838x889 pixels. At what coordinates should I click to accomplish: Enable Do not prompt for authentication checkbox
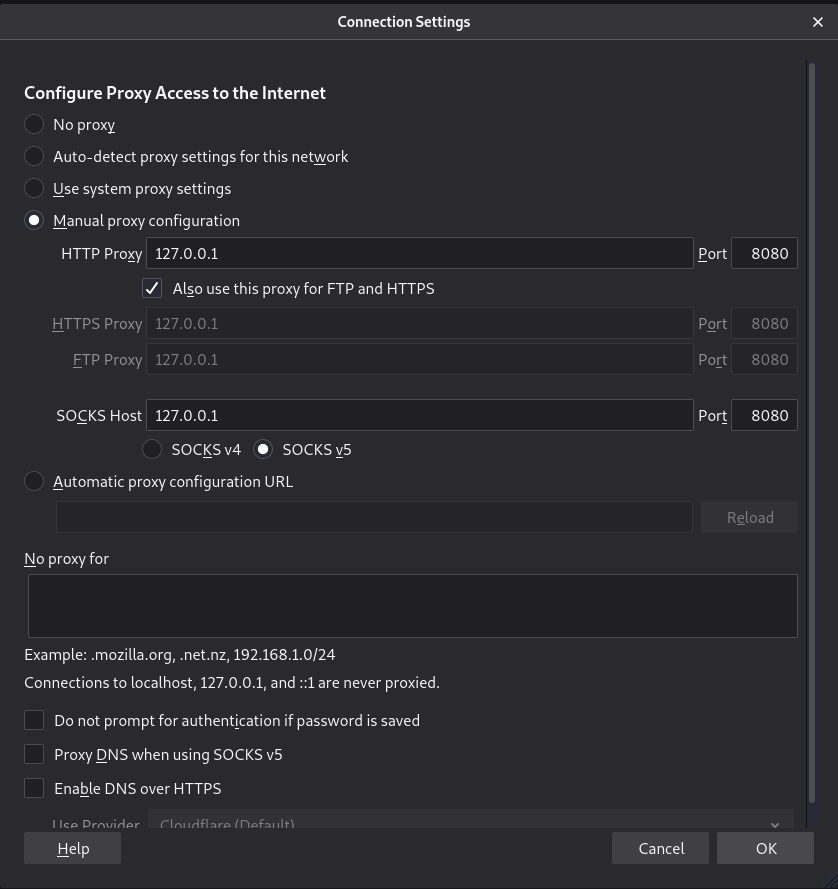[35, 721]
